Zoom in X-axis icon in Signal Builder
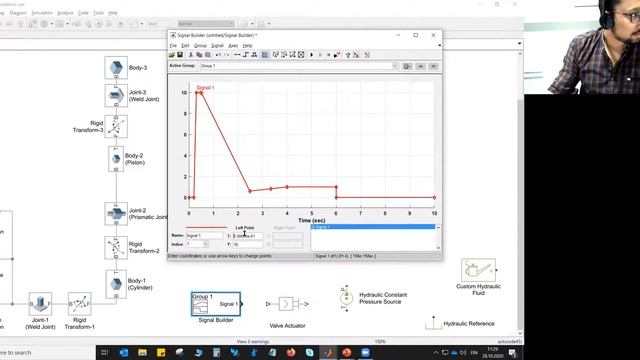The height and width of the screenshot is (360, 640). pos(276,55)
